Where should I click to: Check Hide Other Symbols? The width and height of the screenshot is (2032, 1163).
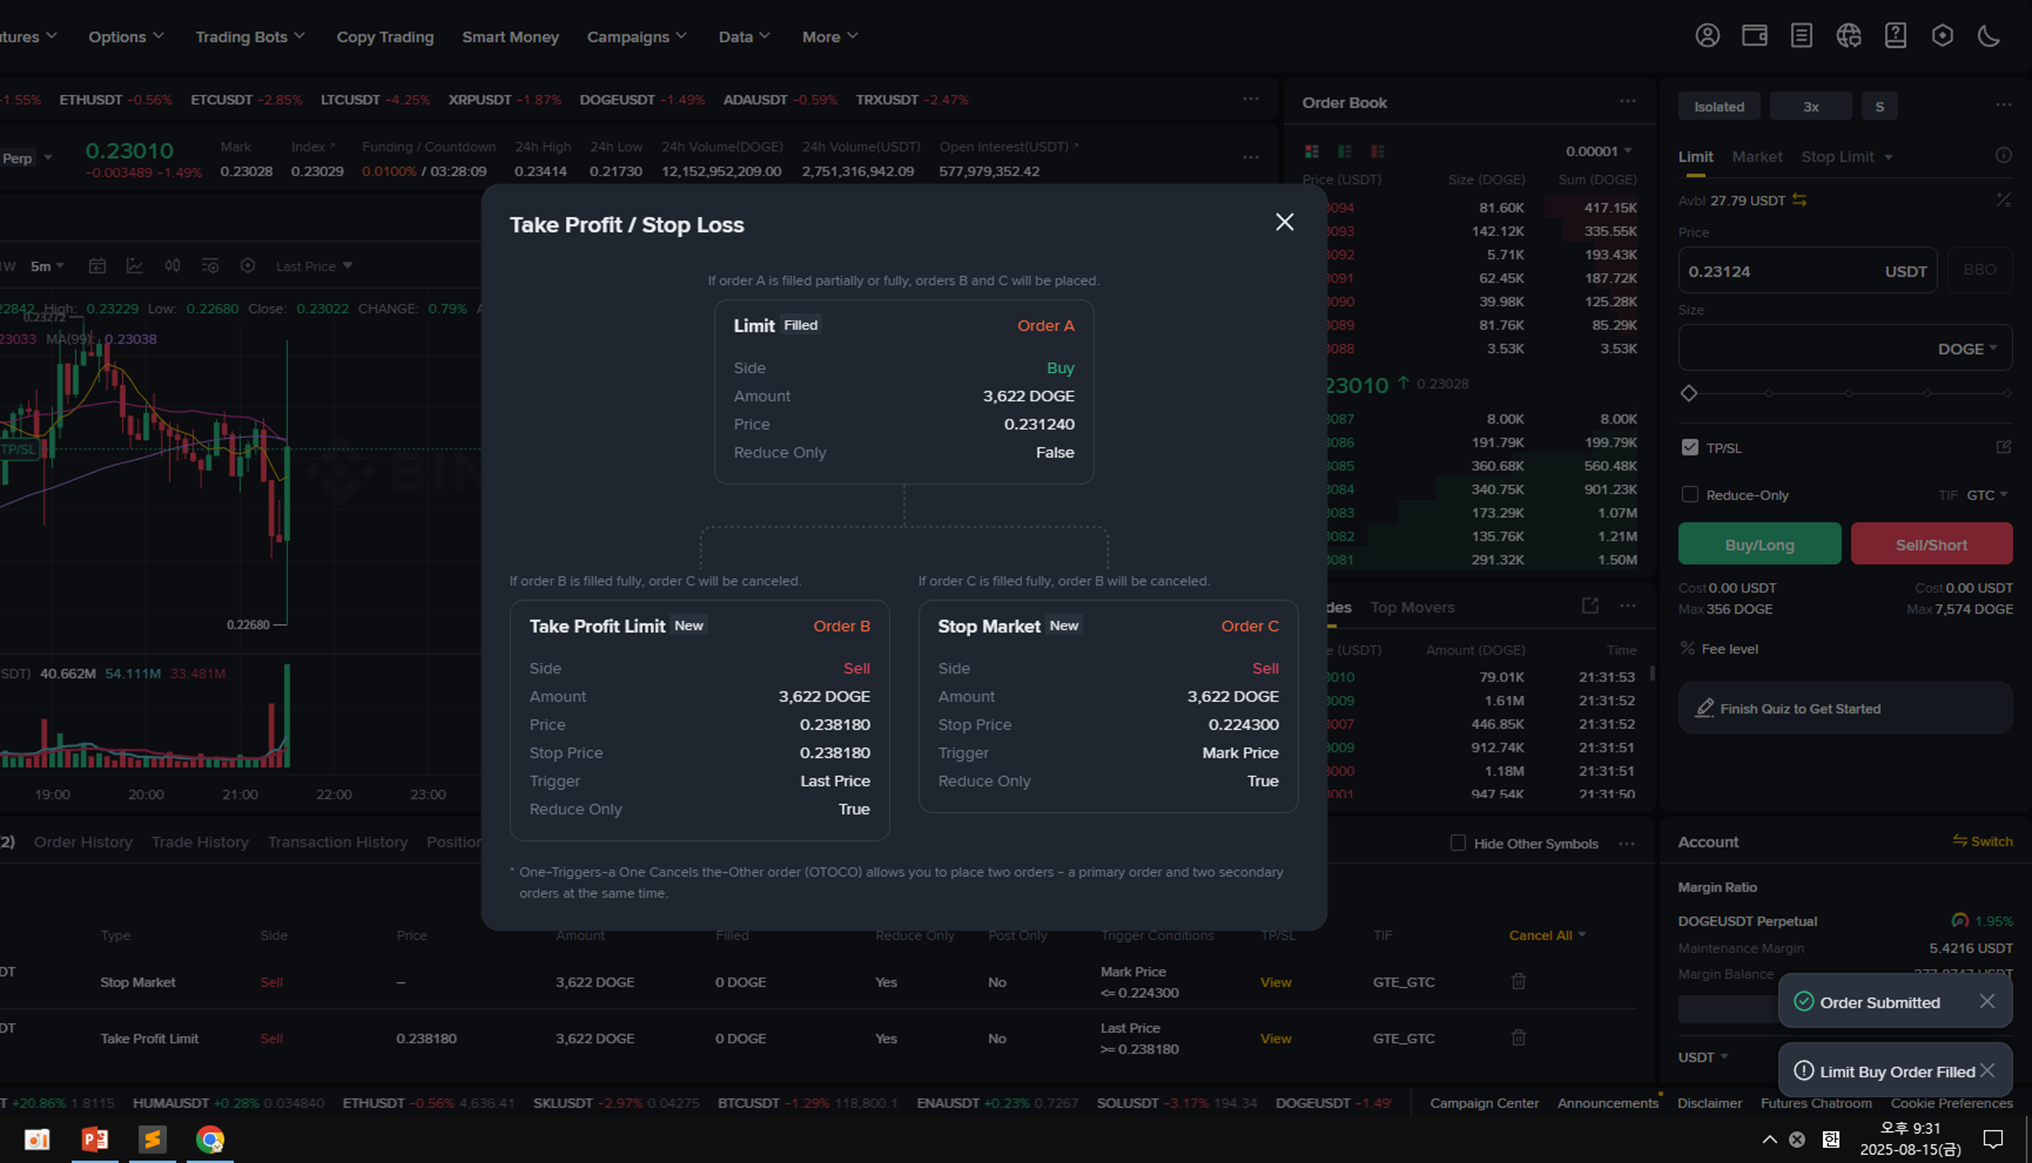[1458, 843]
